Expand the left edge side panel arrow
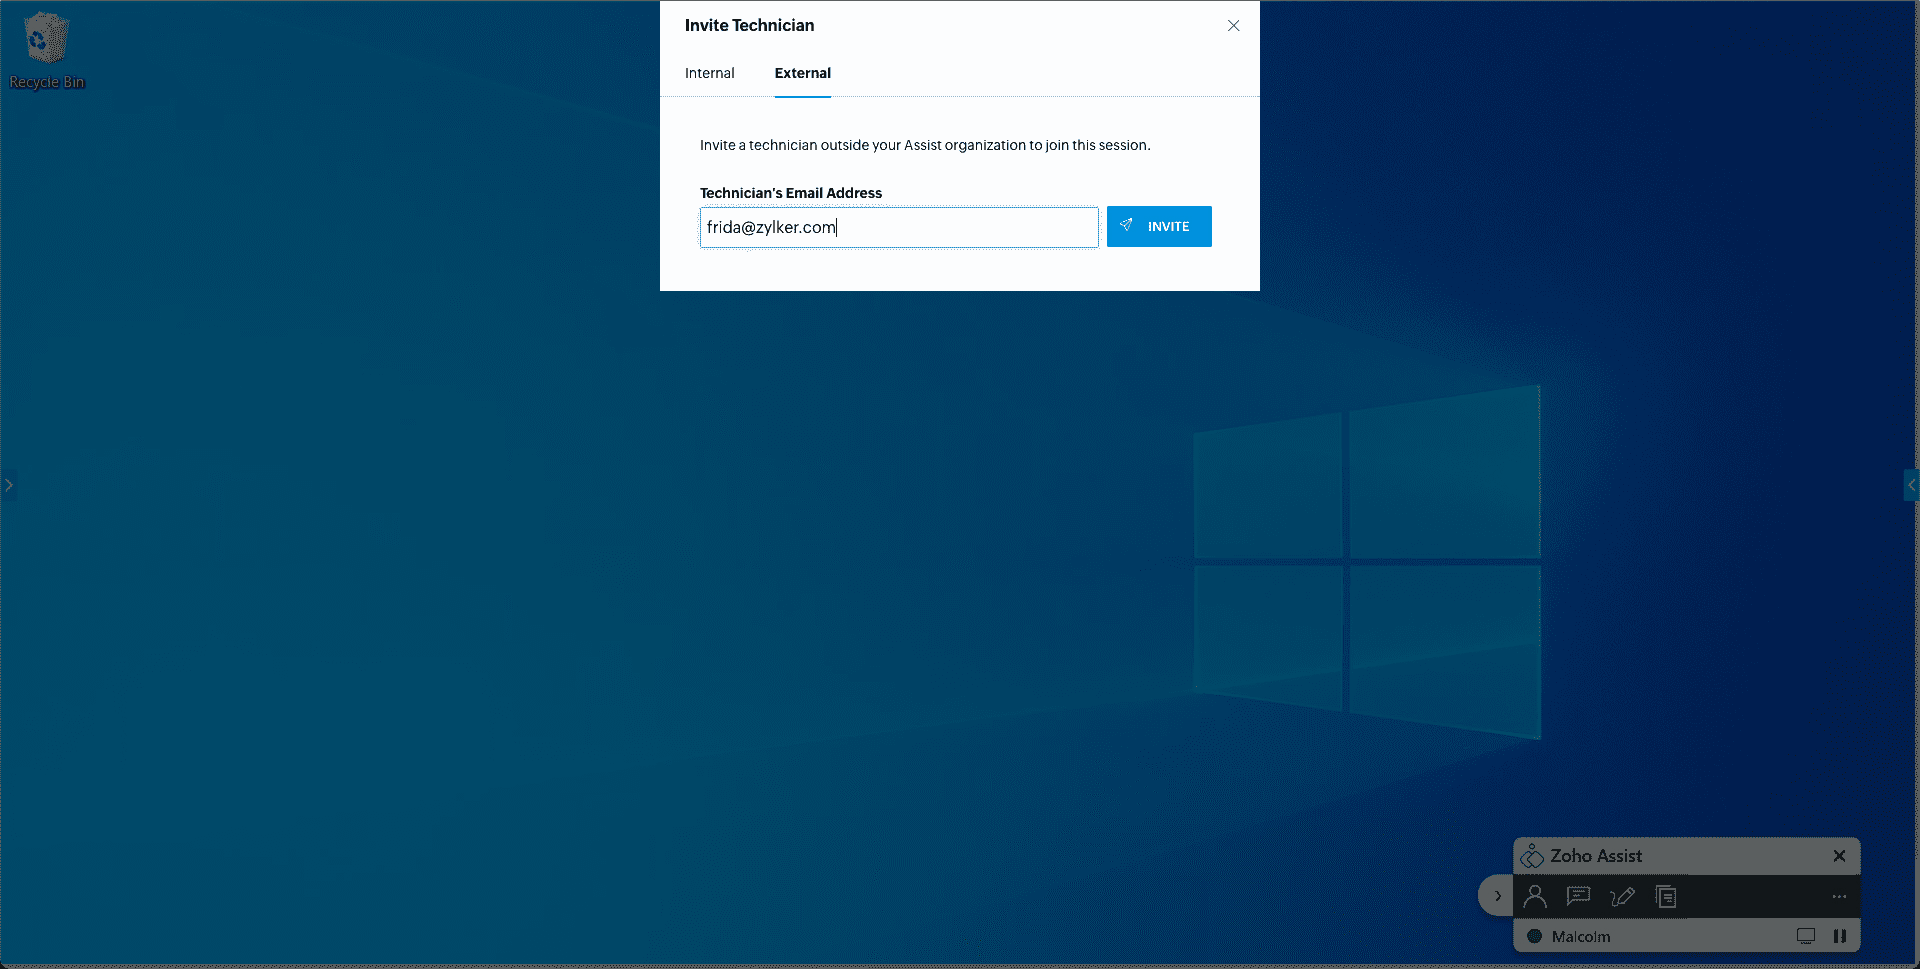 pos(8,485)
